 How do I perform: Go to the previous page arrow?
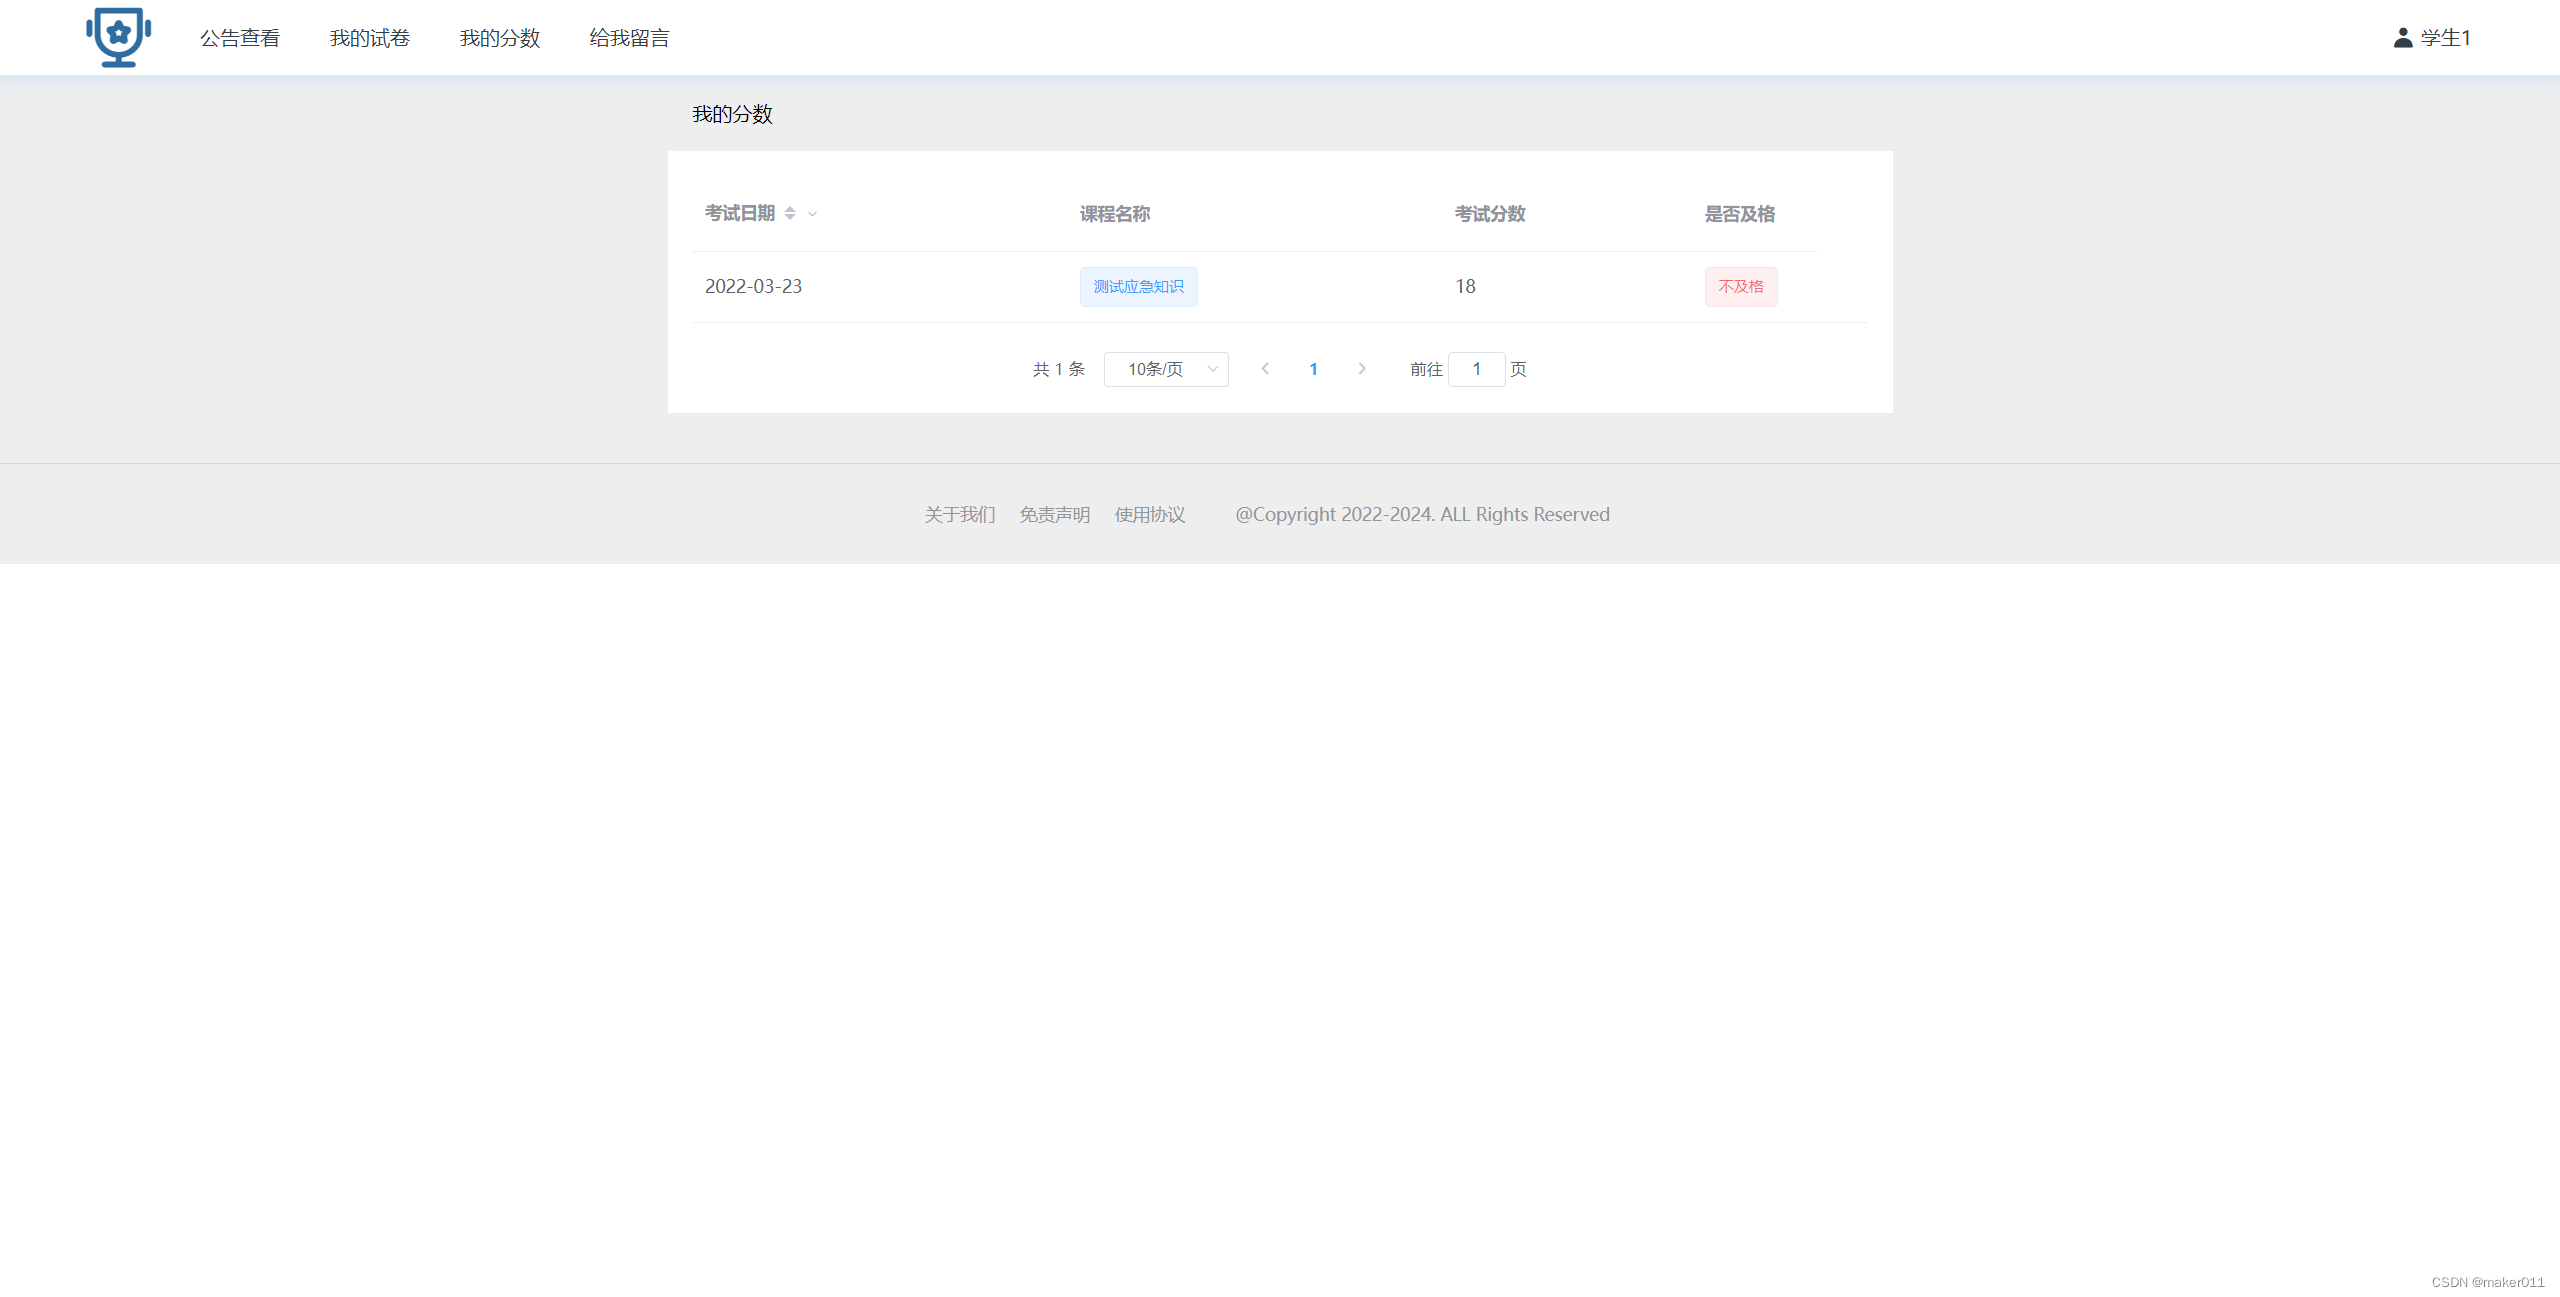[1265, 369]
